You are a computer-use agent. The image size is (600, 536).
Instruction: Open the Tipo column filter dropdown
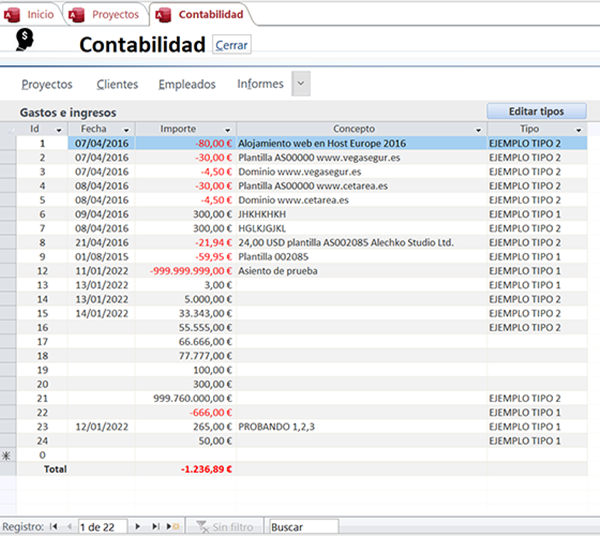pos(579,130)
